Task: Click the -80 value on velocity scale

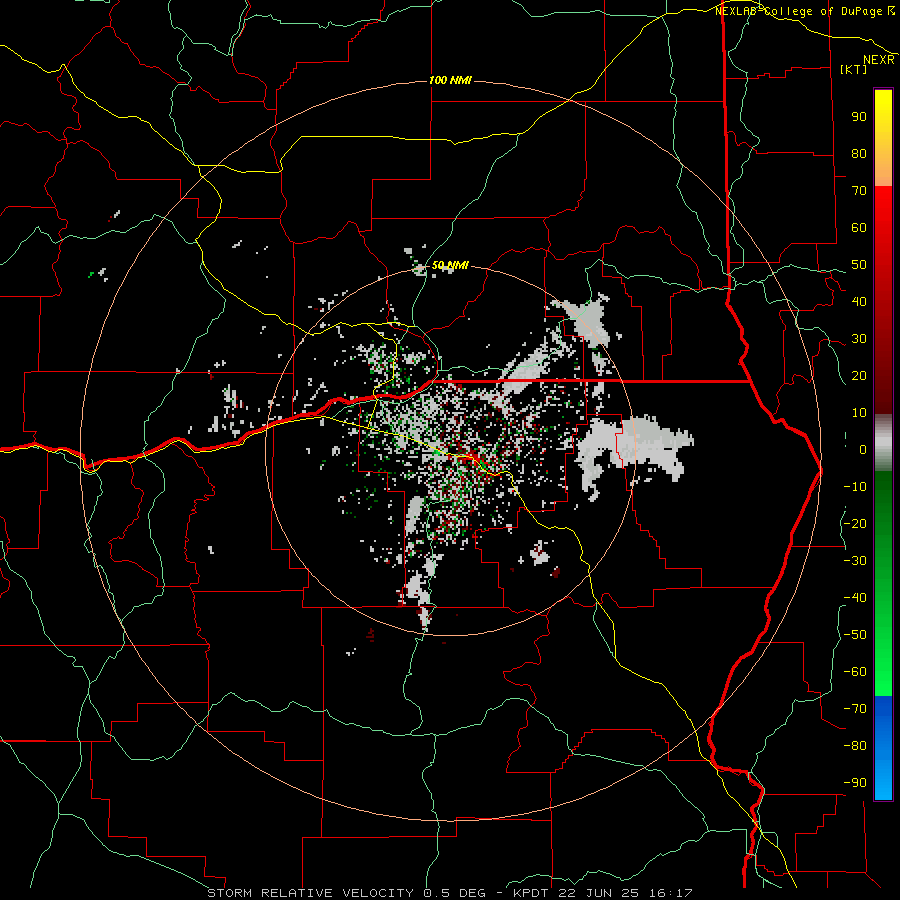Action: pos(855,746)
